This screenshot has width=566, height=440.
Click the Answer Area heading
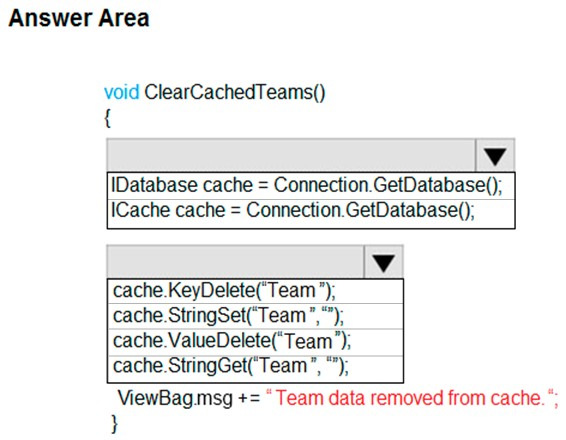coord(79,18)
